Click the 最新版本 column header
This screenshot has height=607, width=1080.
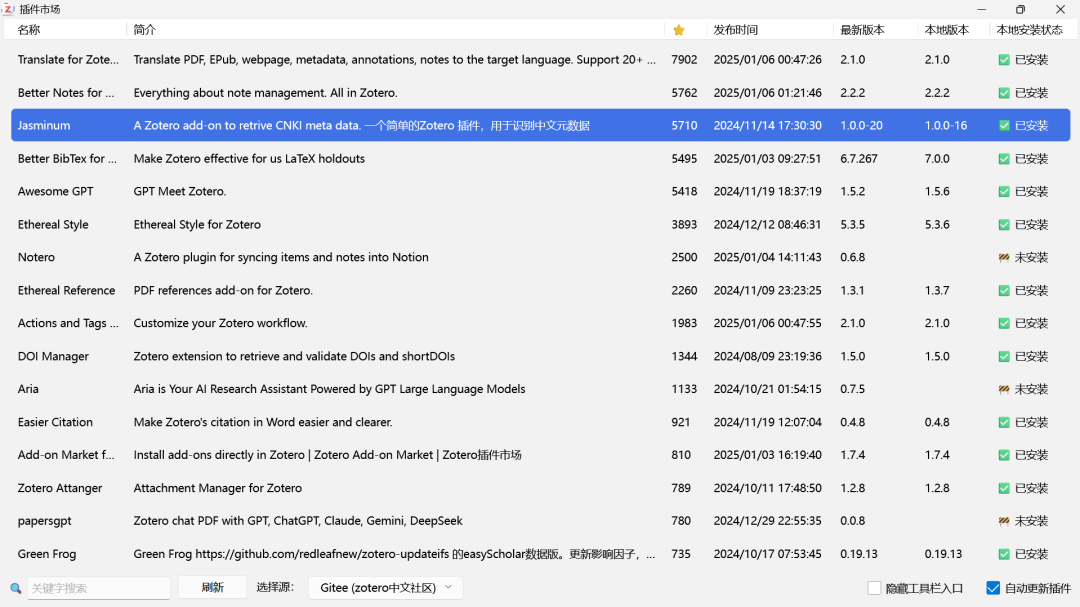[862, 30]
